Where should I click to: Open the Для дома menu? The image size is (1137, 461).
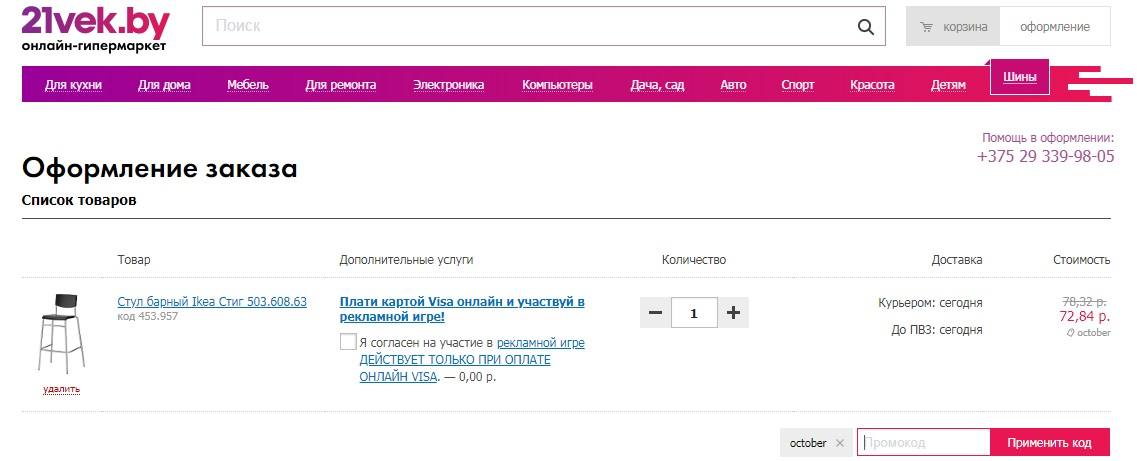click(x=165, y=85)
